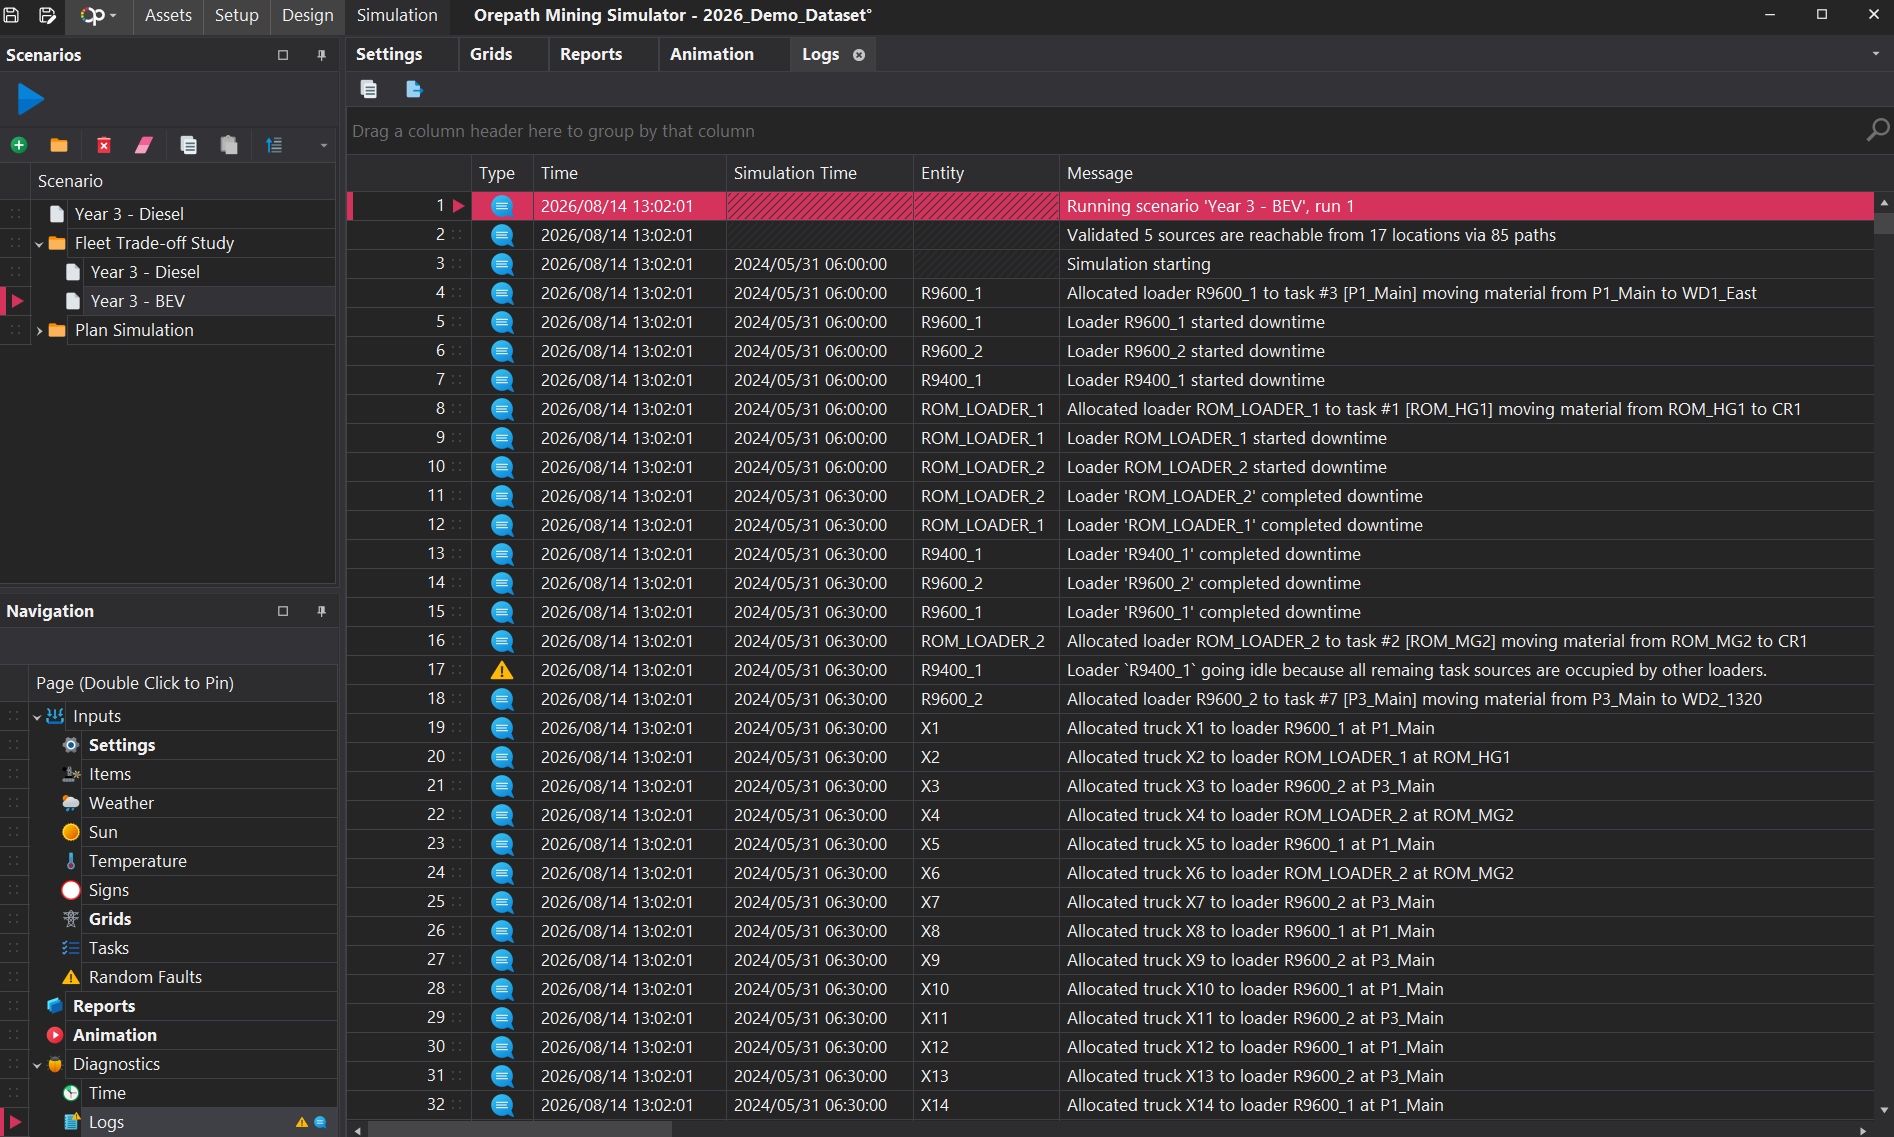This screenshot has width=1894, height=1137.
Task: Click the green add scenario icon
Action: 18,145
